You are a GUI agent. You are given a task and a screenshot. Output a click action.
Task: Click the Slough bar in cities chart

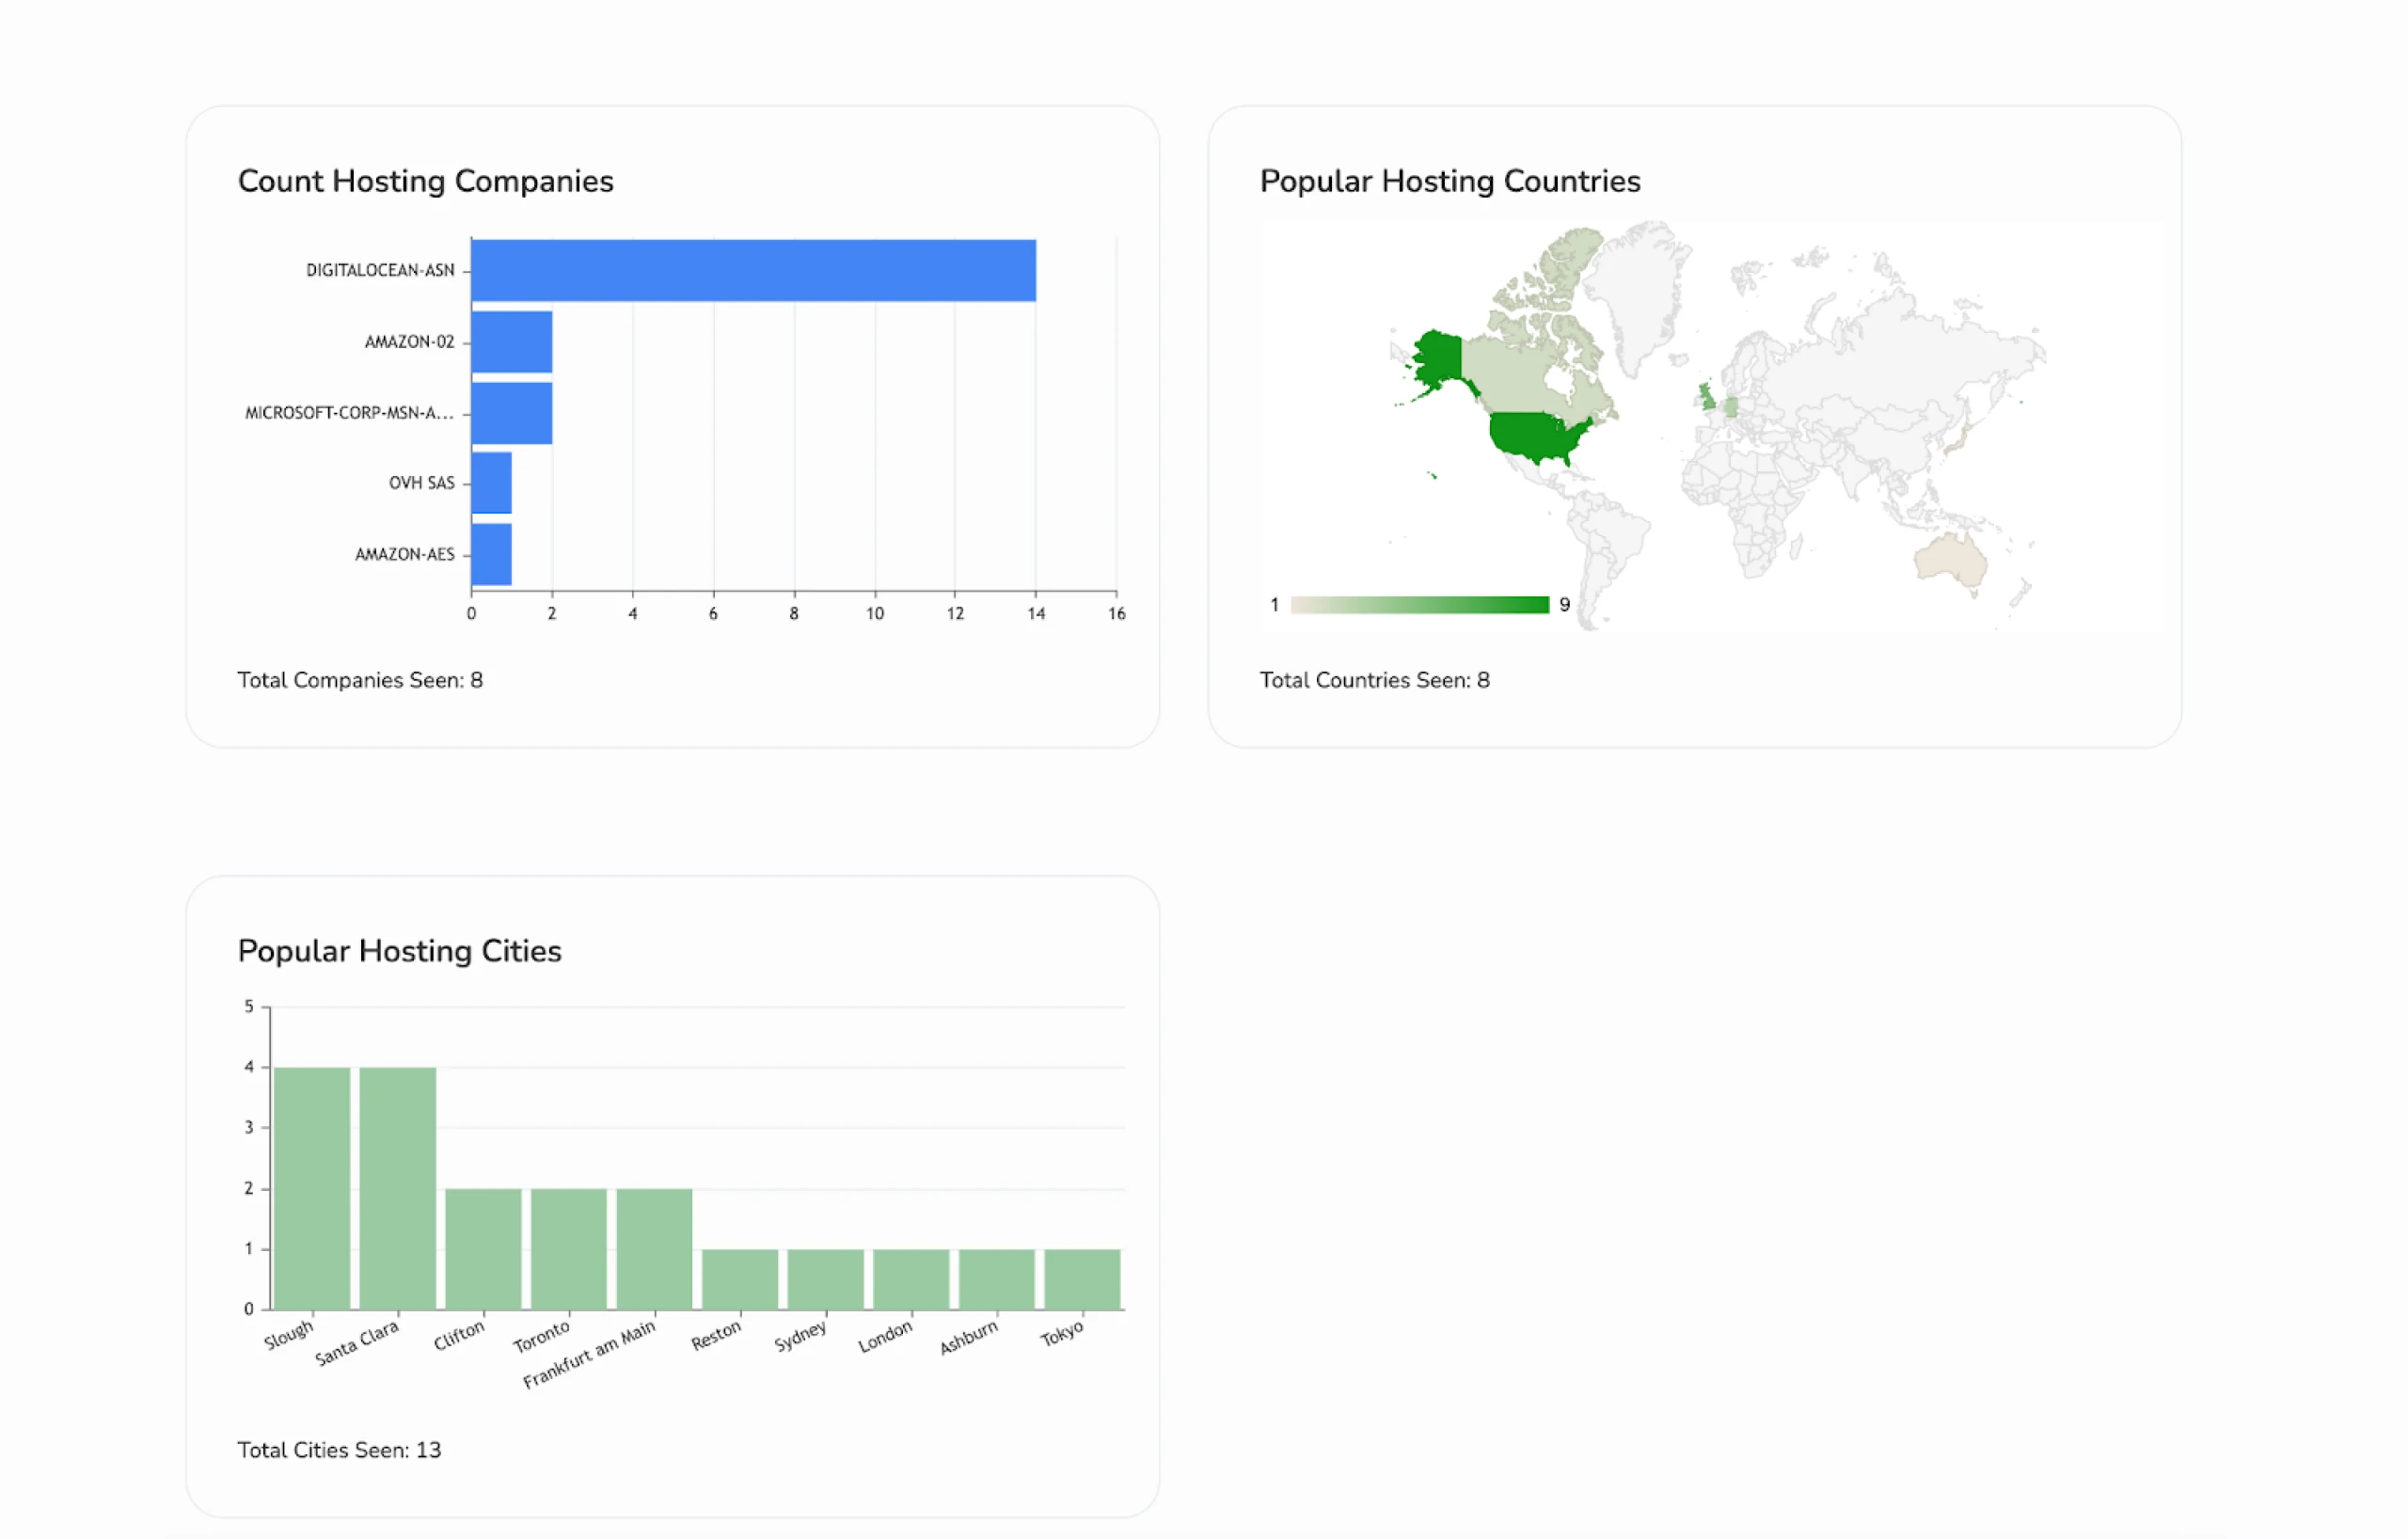point(312,1188)
